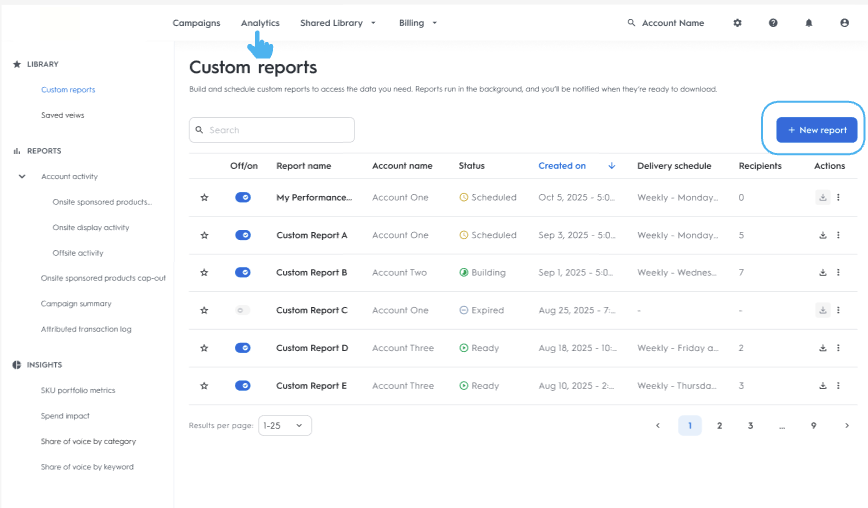
Task: Toggle off My Performance report switch
Action: (243, 198)
